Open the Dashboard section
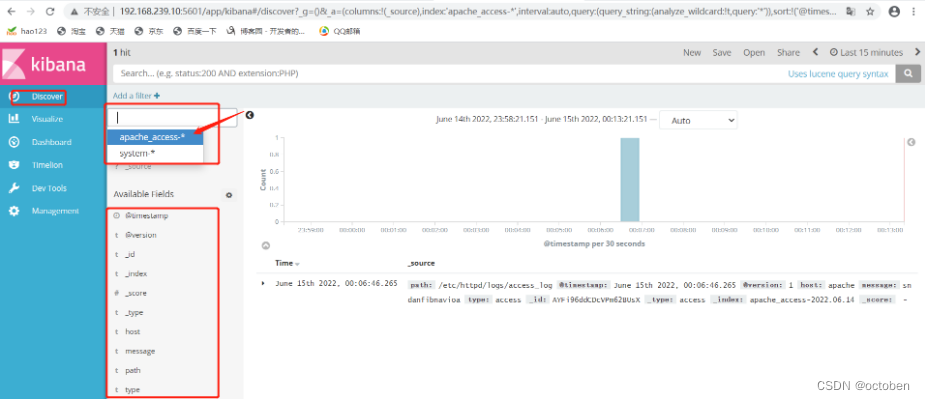This screenshot has width=925, height=400. (x=53, y=142)
